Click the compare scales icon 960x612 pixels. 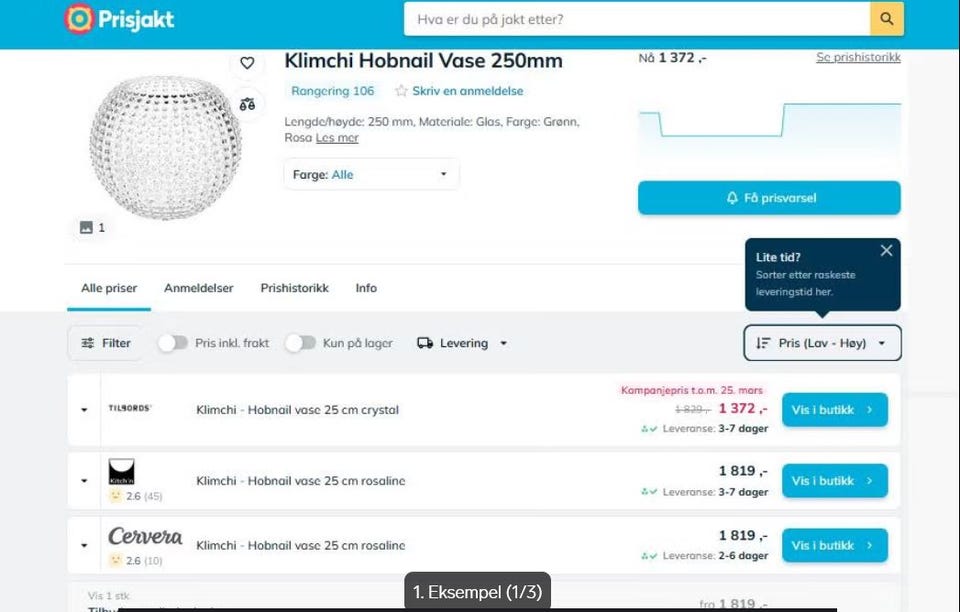coord(247,104)
